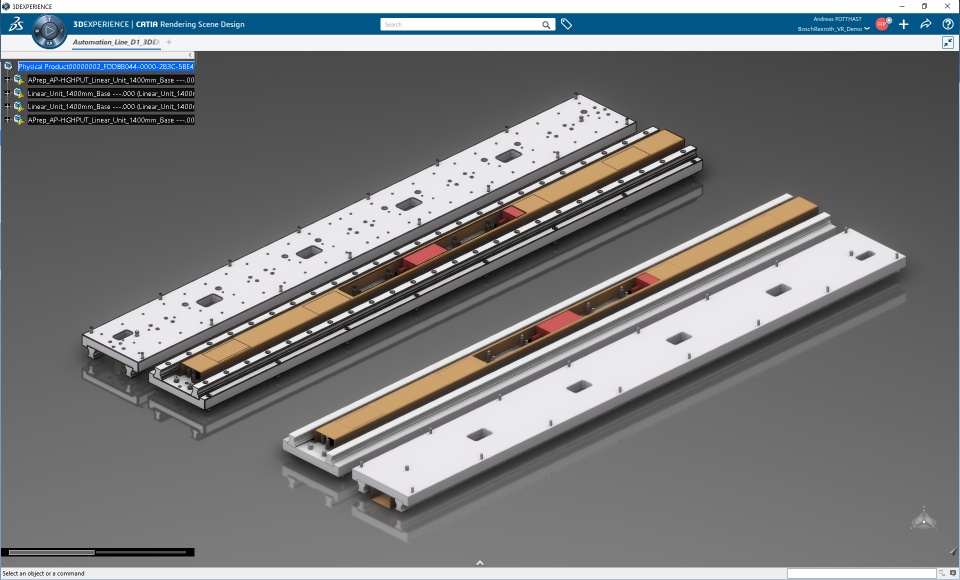960x580 pixels.
Task: Open the 6WTags tag icon
Action: click(x=566, y=24)
